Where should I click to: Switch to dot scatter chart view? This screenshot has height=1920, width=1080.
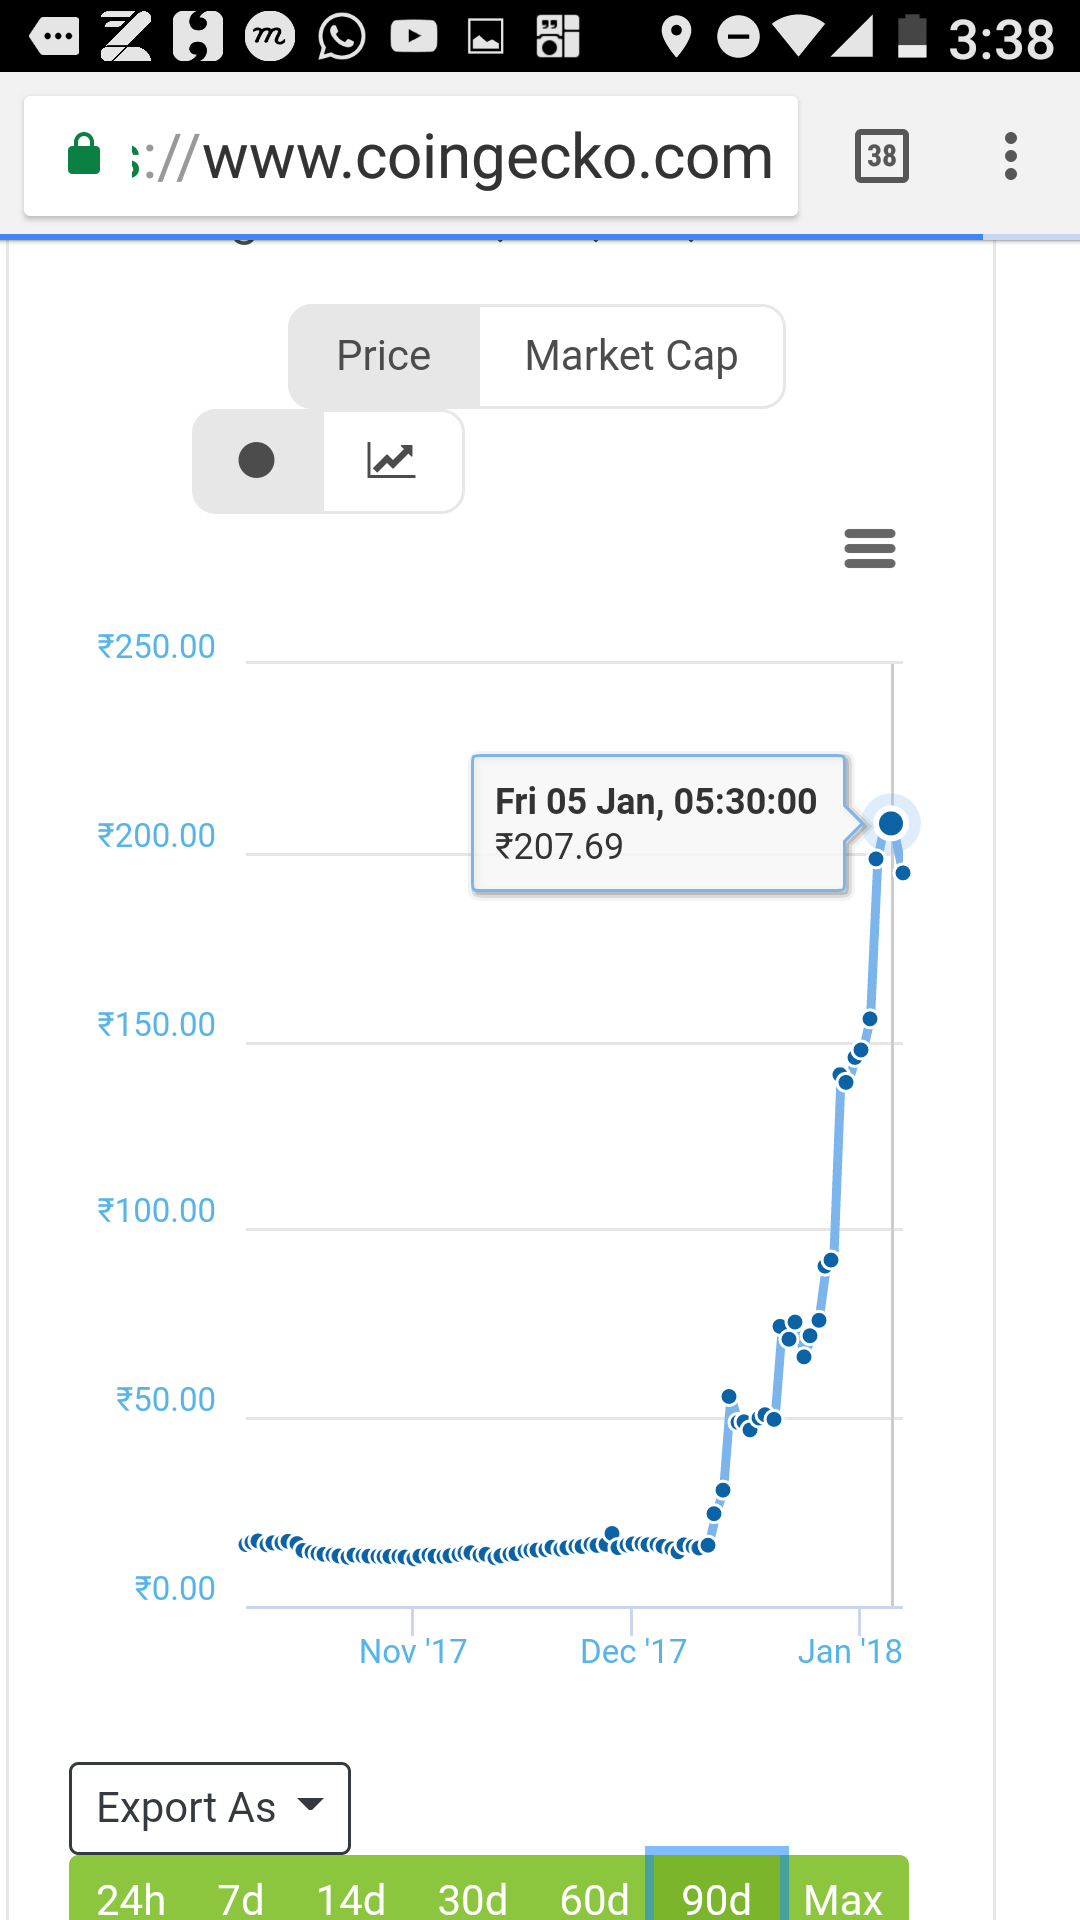coord(258,461)
